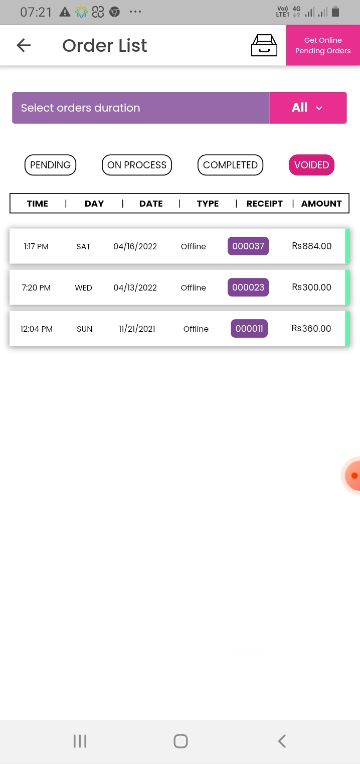
Task: Select the 04/13/2022 order row
Action: [179, 287]
